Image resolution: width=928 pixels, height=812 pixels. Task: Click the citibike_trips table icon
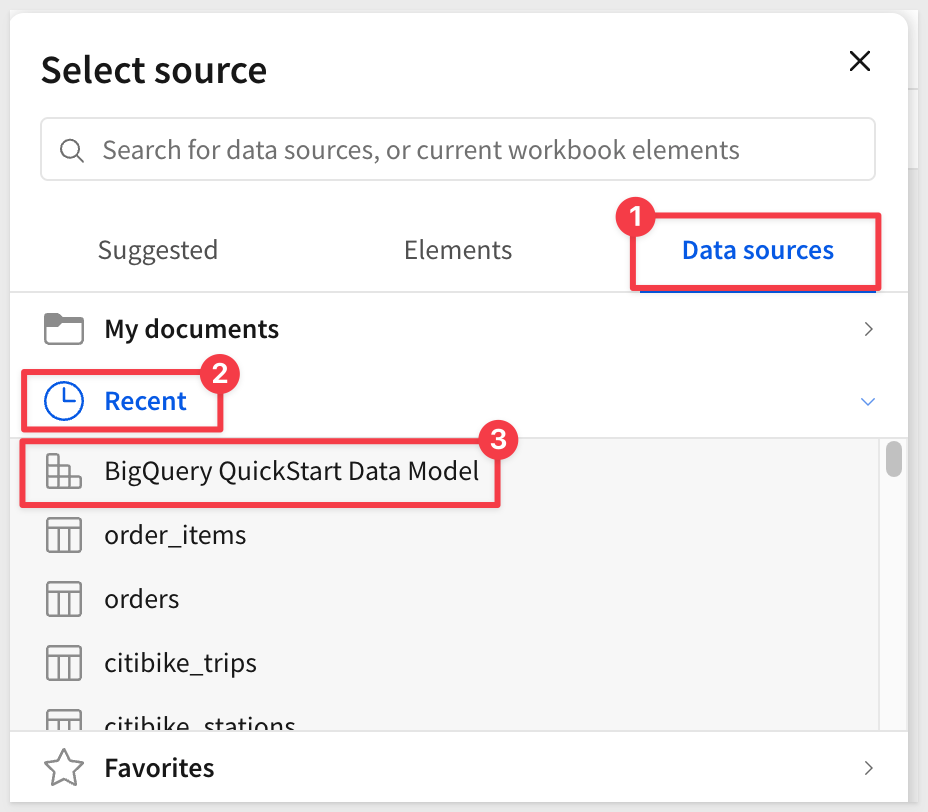[64, 663]
